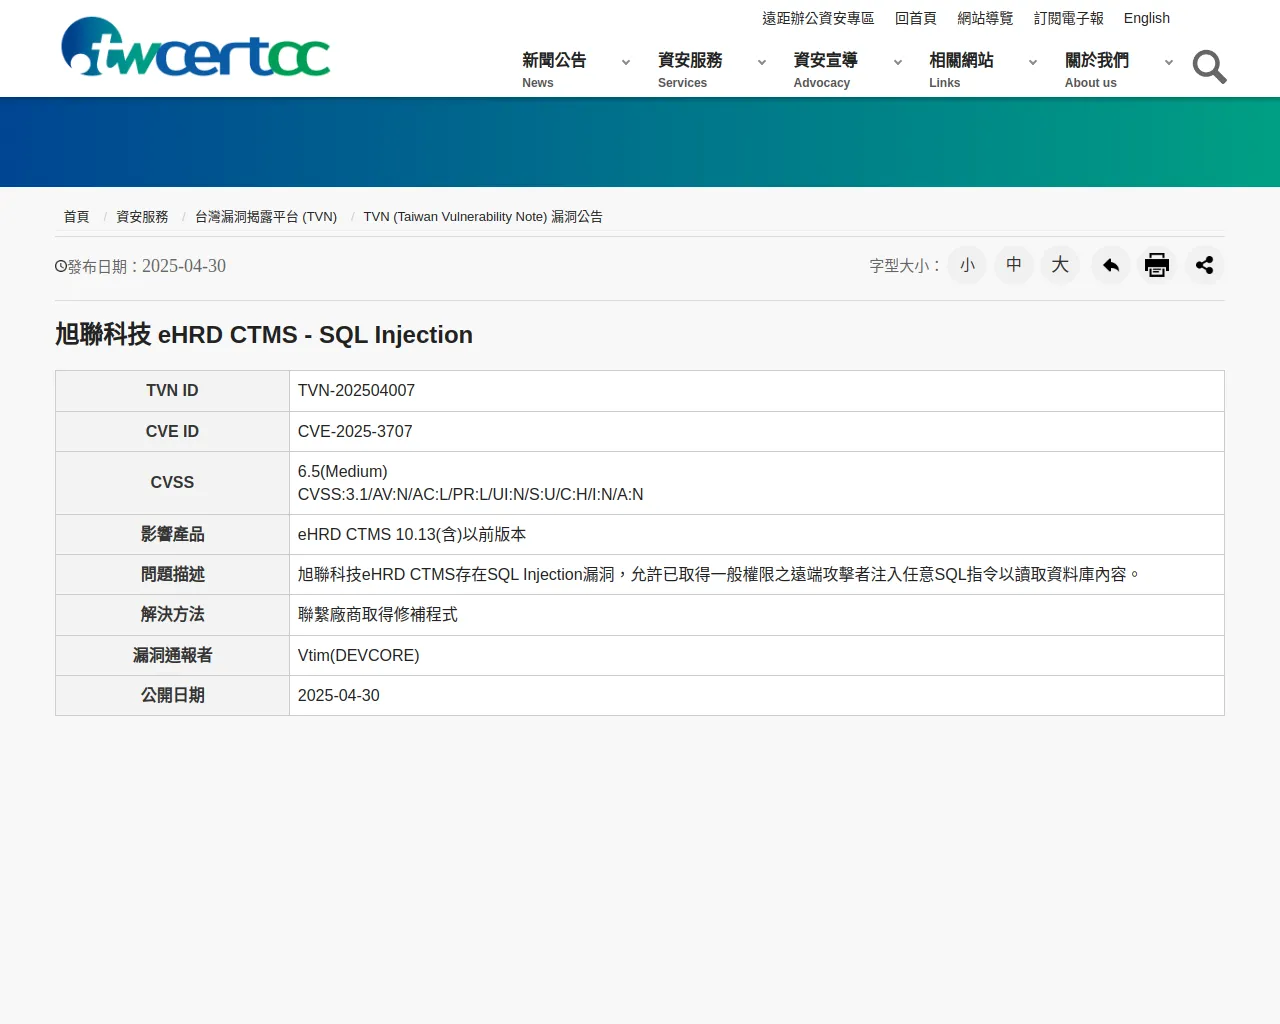Click the CVSS header cell
This screenshot has width=1280, height=1024.
(172, 482)
